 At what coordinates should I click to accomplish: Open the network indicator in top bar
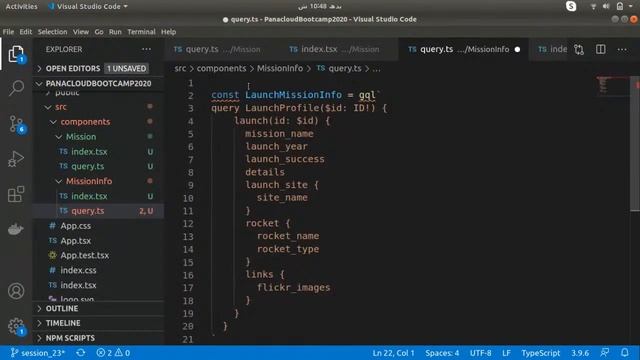coord(593,6)
